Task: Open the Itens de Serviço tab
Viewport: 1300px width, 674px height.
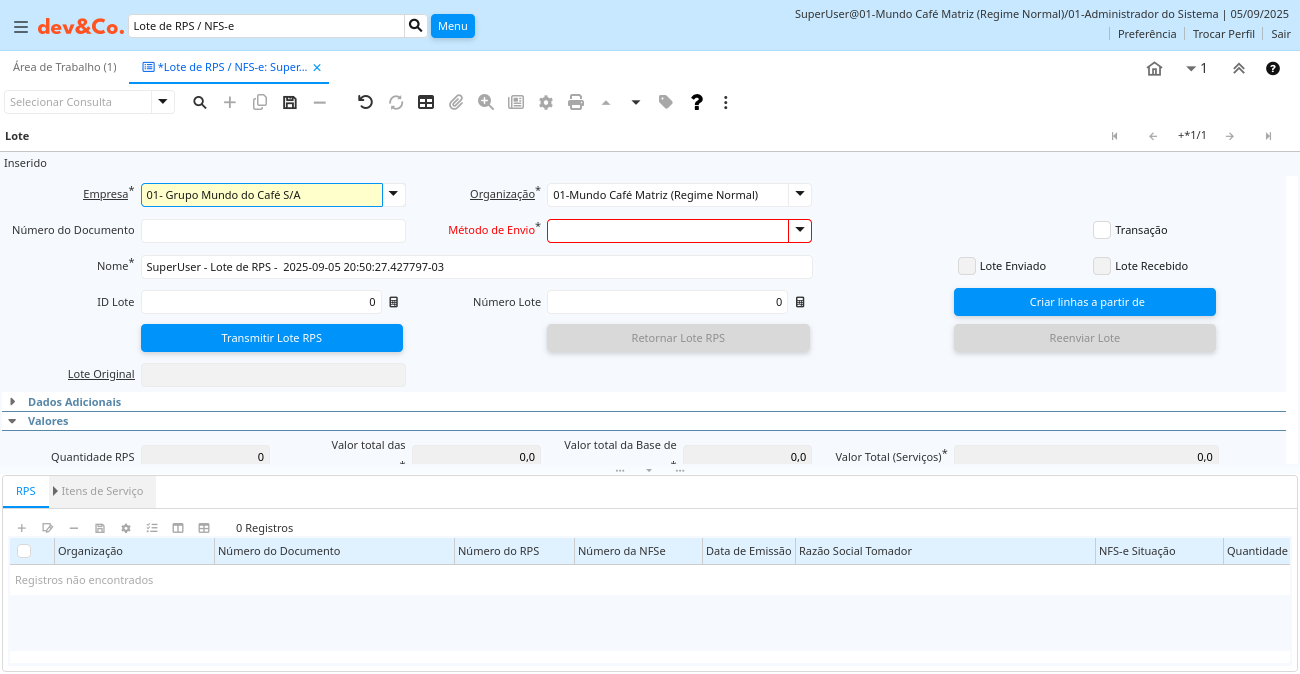Action: tap(101, 491)
